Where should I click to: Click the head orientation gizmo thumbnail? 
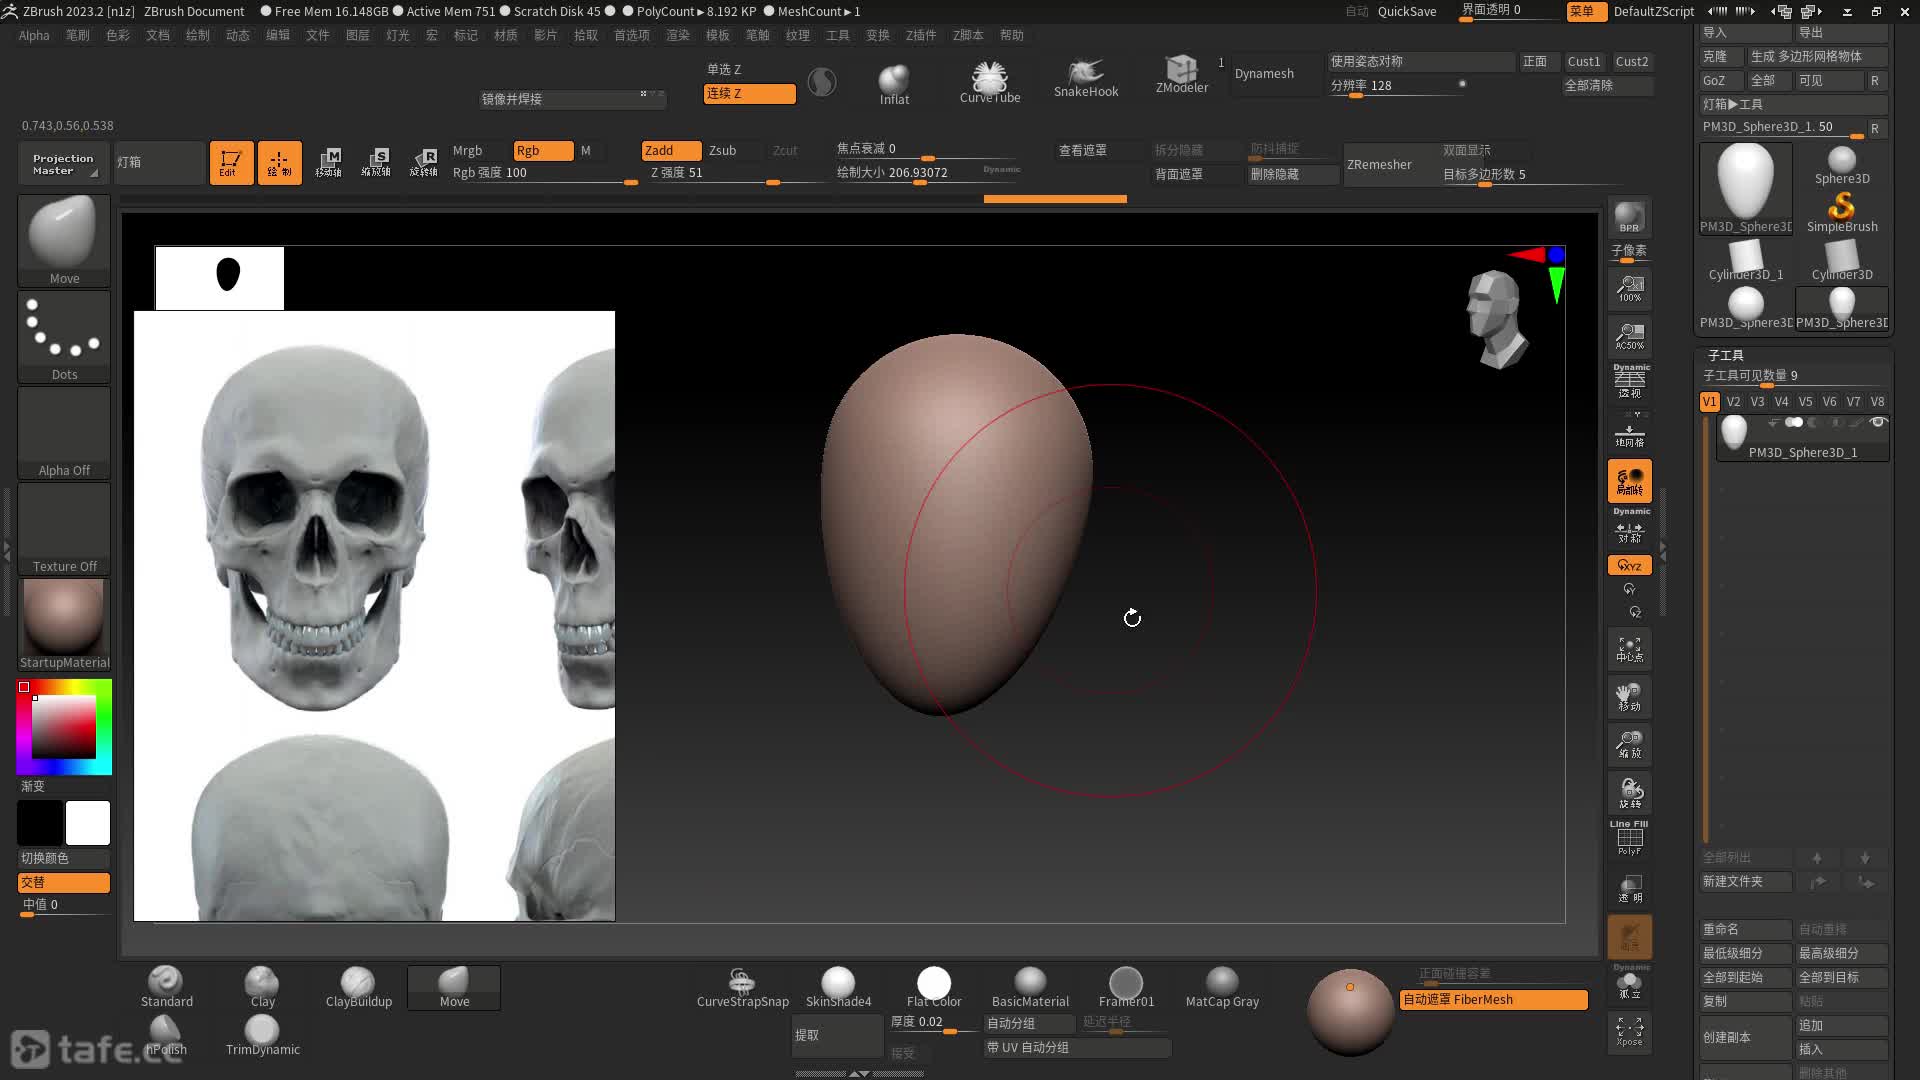pyautogui.click(x=1496, y=318)
